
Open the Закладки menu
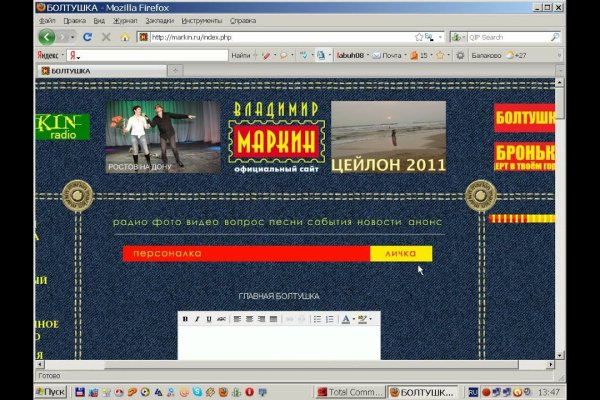click(x=159, y=19)
